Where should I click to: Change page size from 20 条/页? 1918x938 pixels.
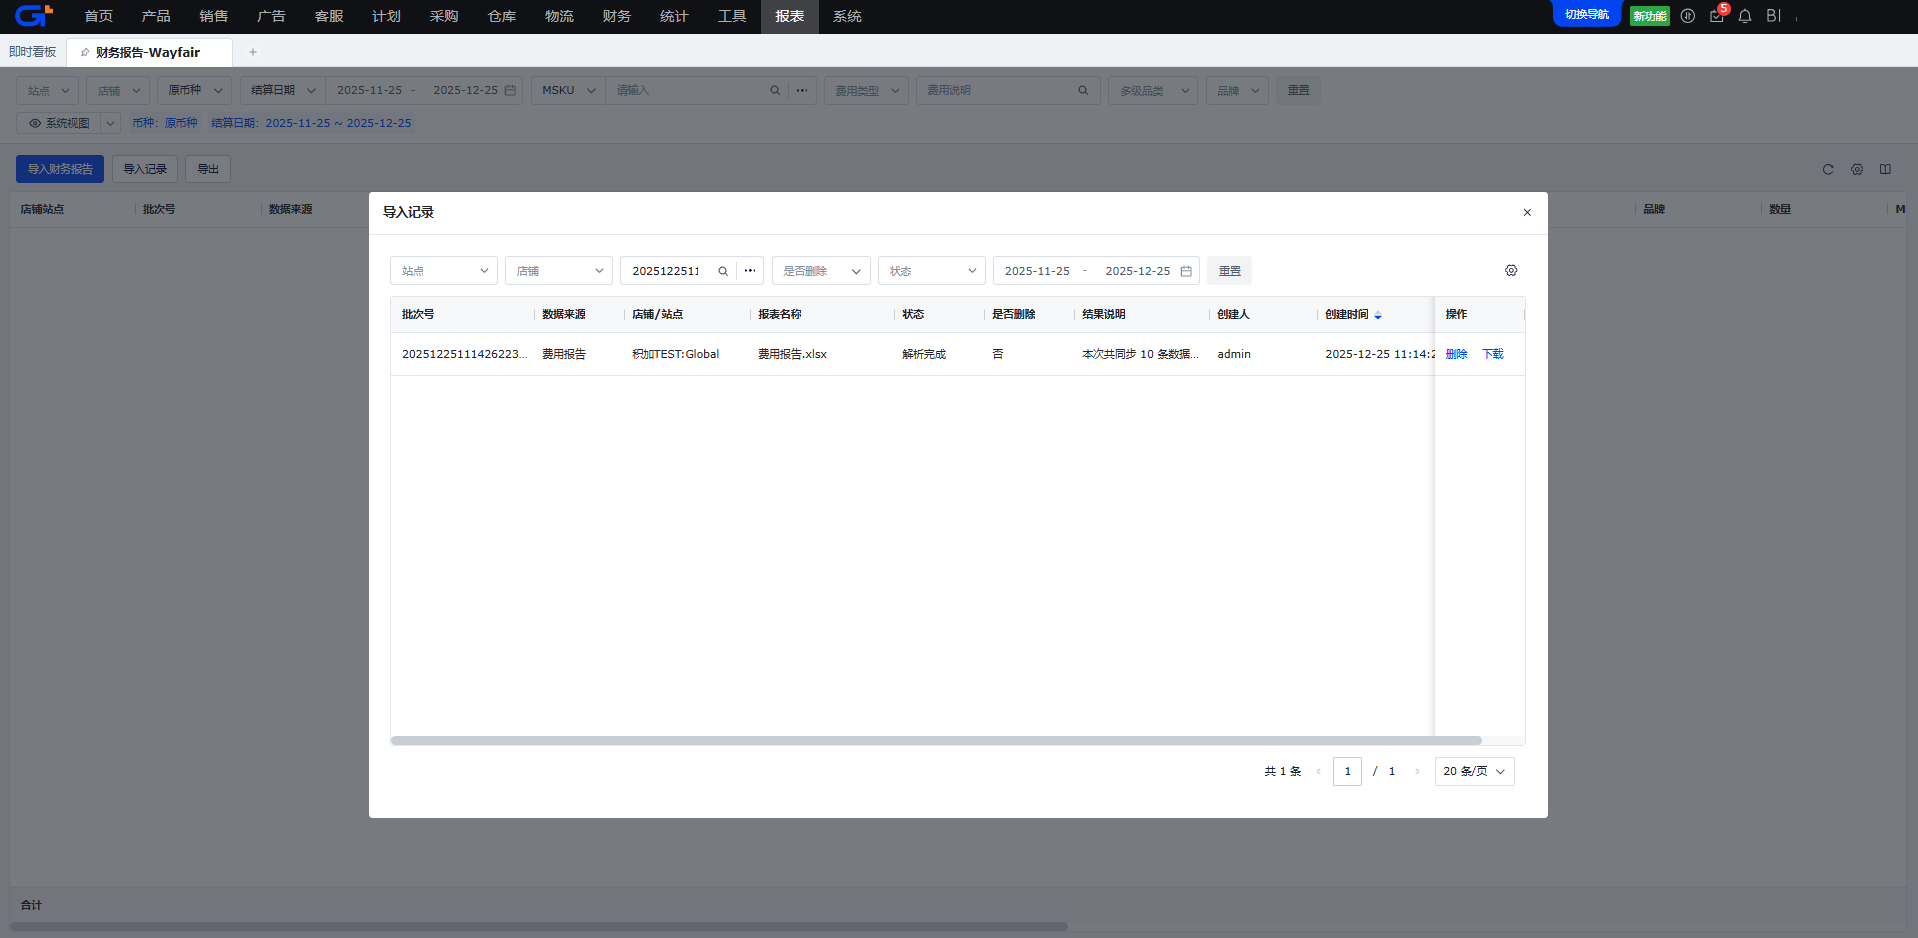[x=1475, y=772]
